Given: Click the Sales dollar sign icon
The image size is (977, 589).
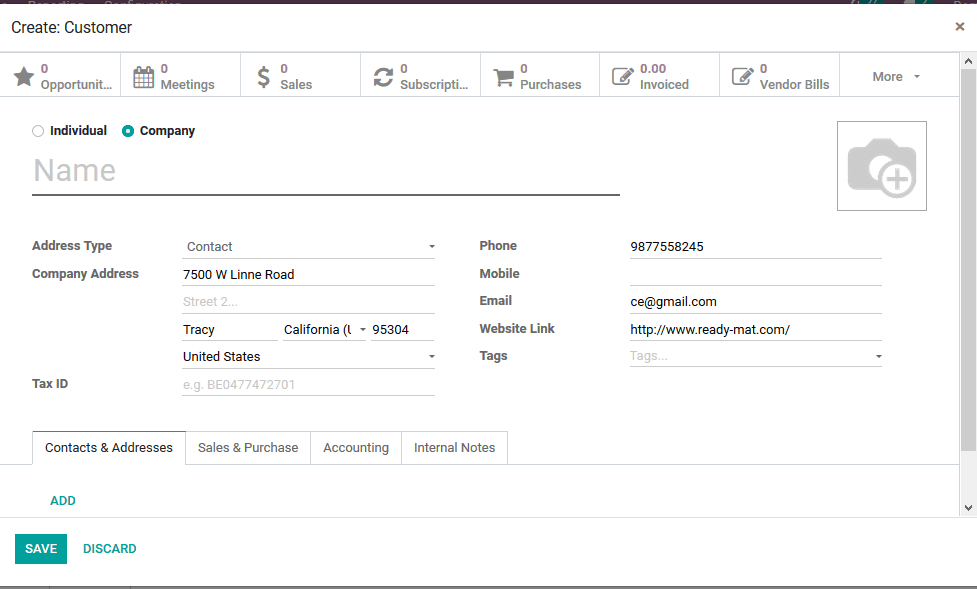Looking at the screenshot, I should [x=264, y=77].
